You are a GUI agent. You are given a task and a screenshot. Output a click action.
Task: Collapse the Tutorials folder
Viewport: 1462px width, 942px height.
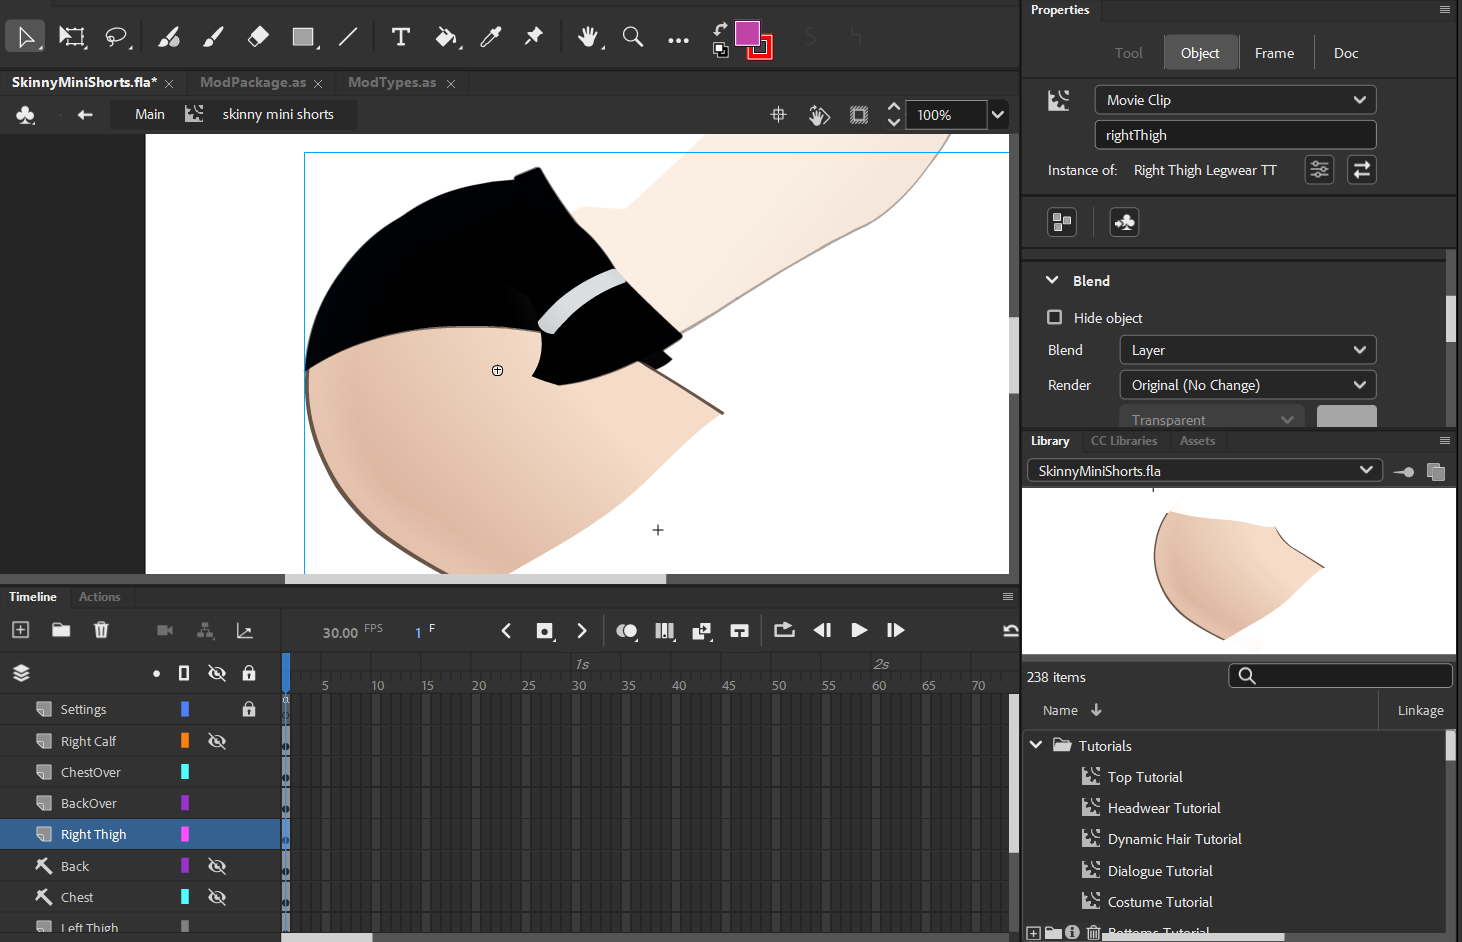(x=1036, y=745)
